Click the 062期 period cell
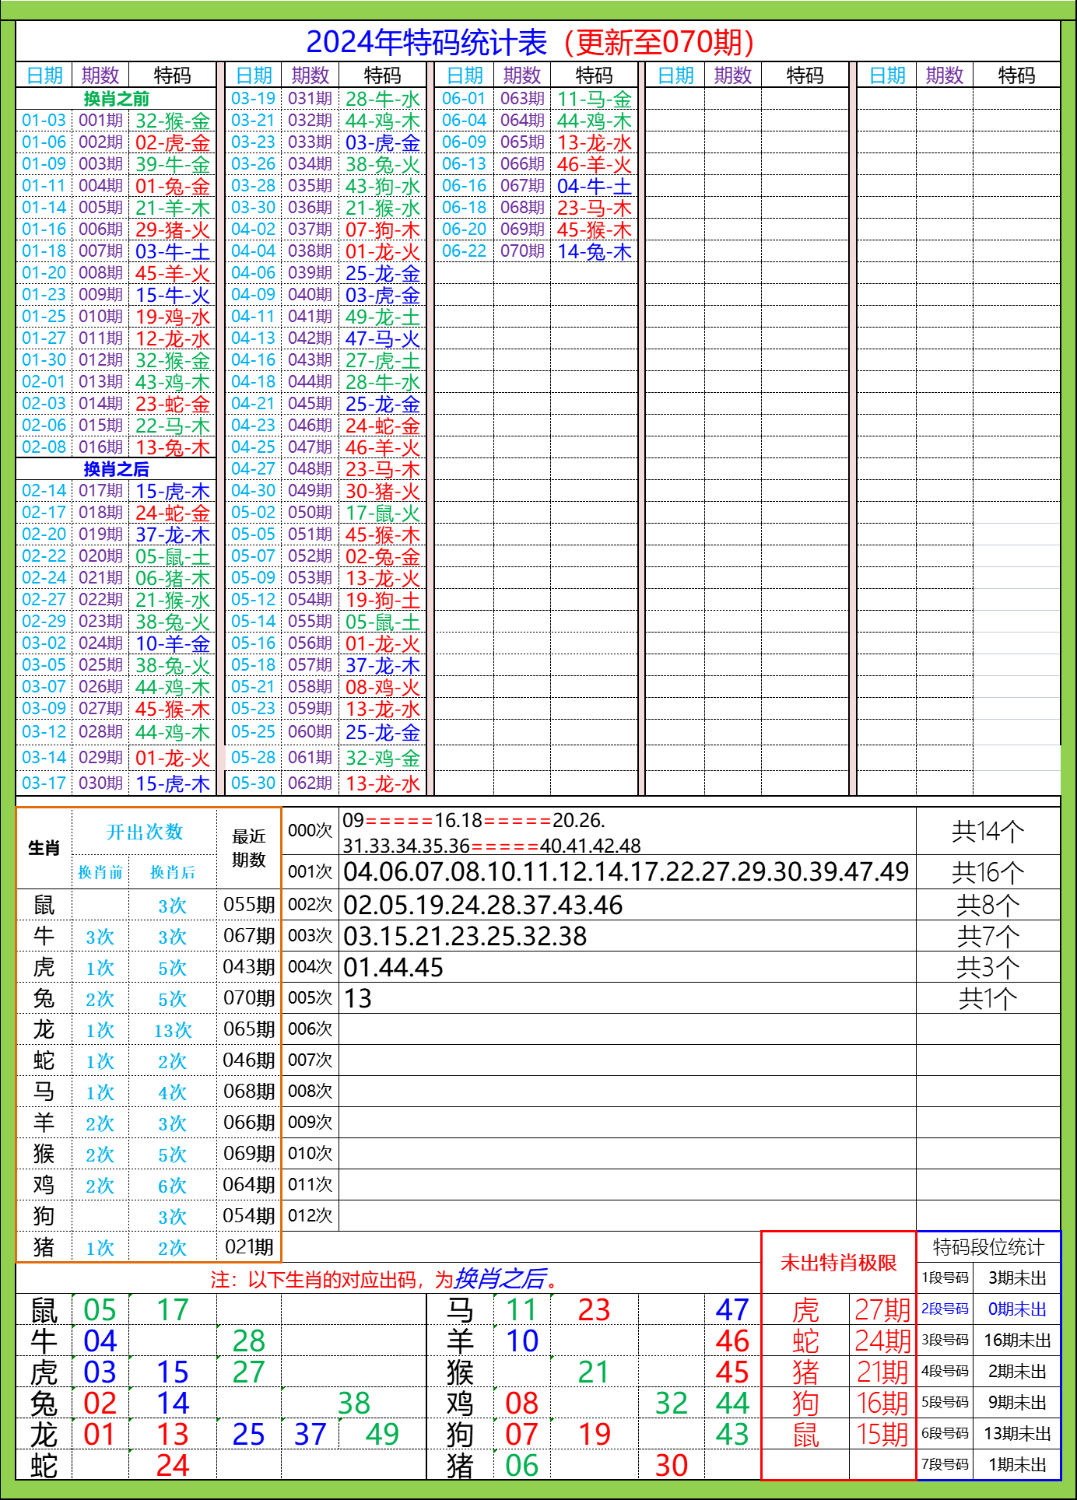Image resolution: width=1077 pixels, height=1500 pixels. pyautogui.click(x=310, y=784)
